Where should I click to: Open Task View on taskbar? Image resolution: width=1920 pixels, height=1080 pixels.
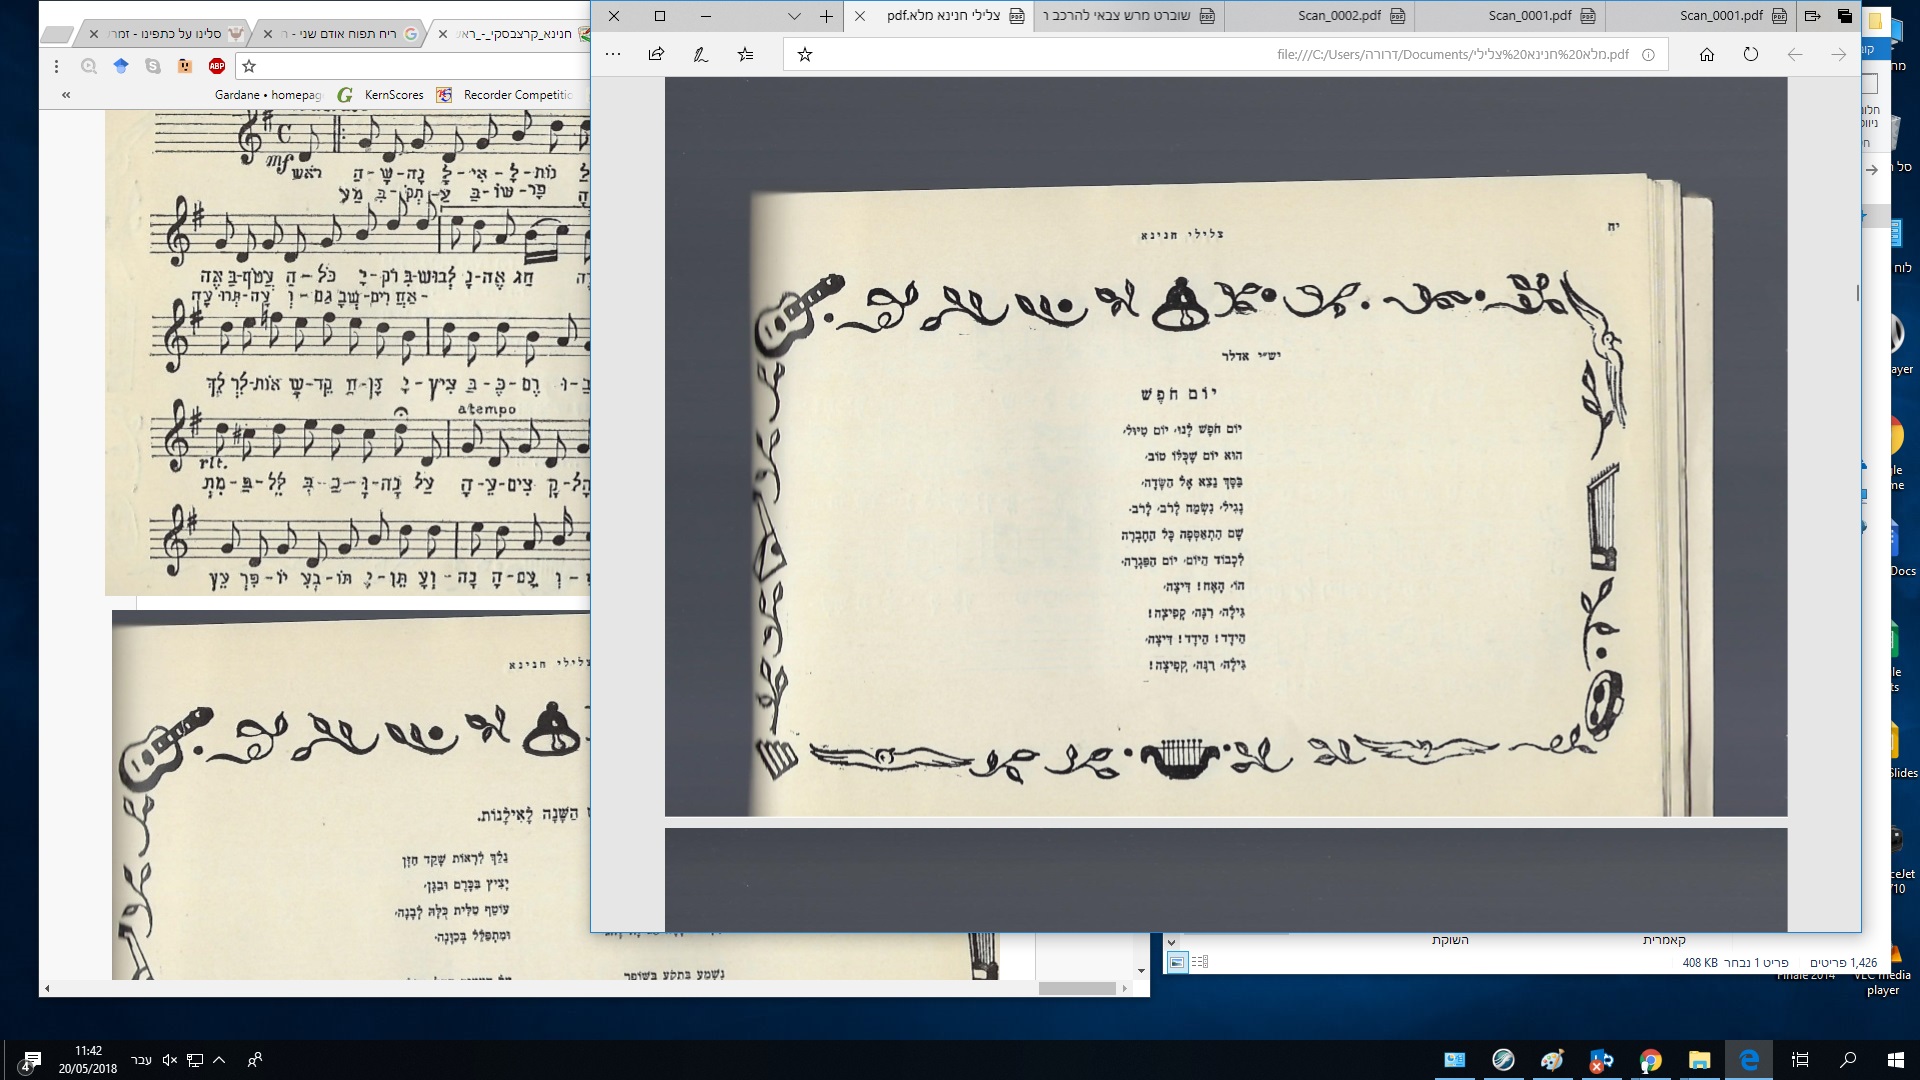1800,1060
